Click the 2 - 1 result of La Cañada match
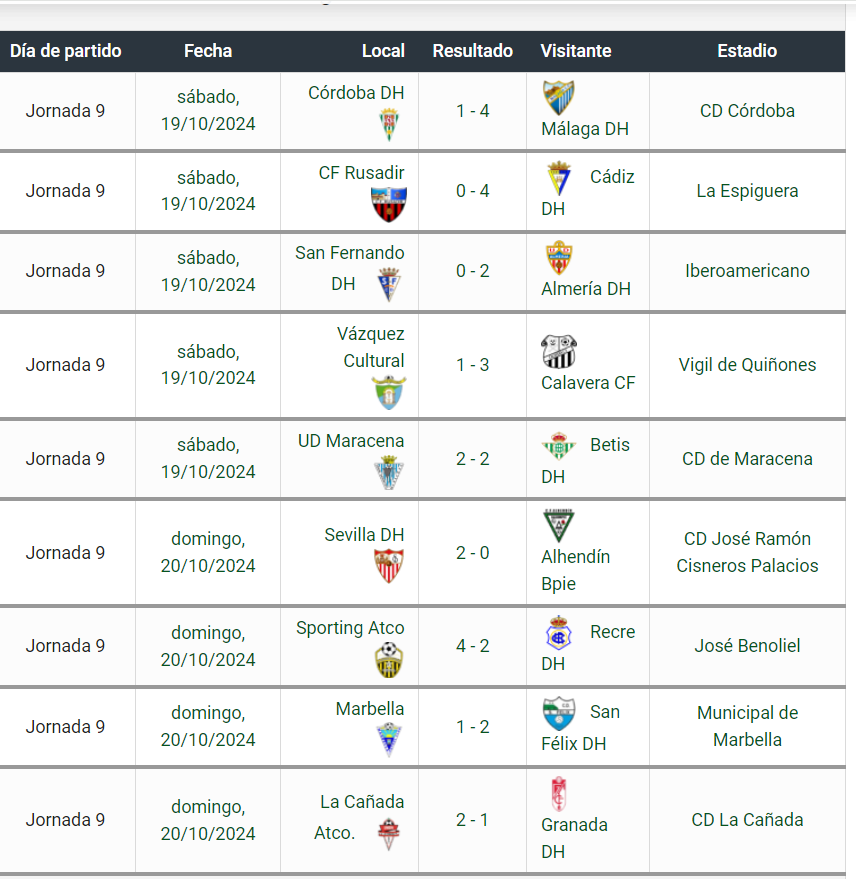856x879 pixels. click(x=473, y=820)
